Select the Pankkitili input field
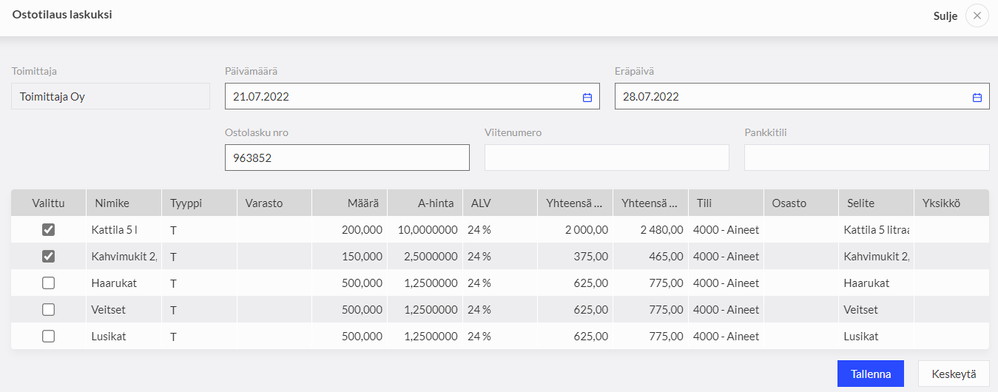998x392 pixels. (866, 158)
